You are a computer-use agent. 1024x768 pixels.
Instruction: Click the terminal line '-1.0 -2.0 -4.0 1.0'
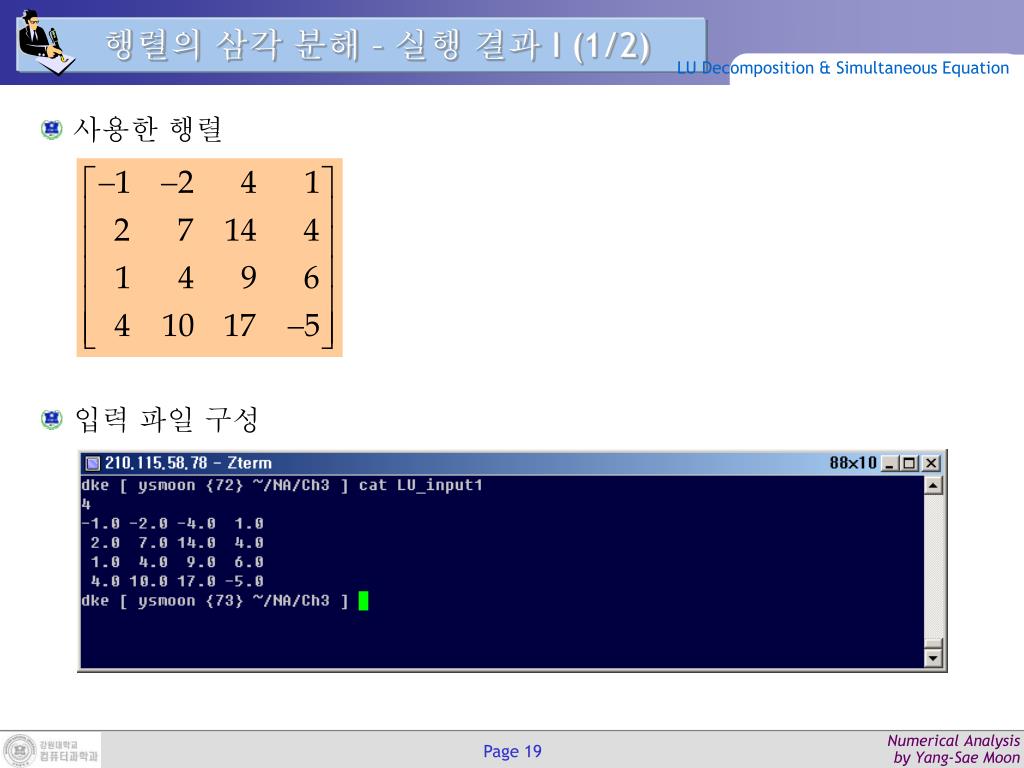(172, 524)
